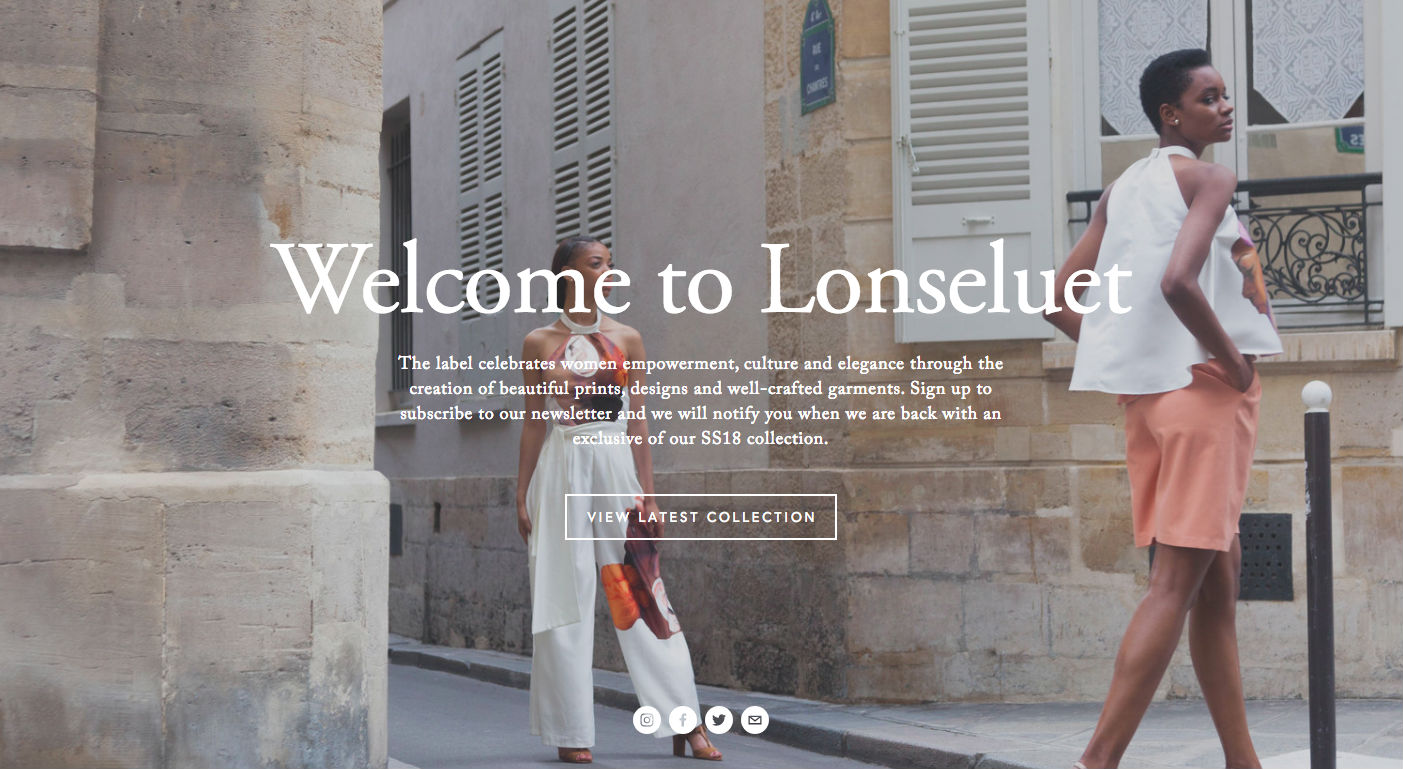The width and height of the screenshot is (1403, 769).
Task: Click the white louvered window shutter
Action: [973, 170]
